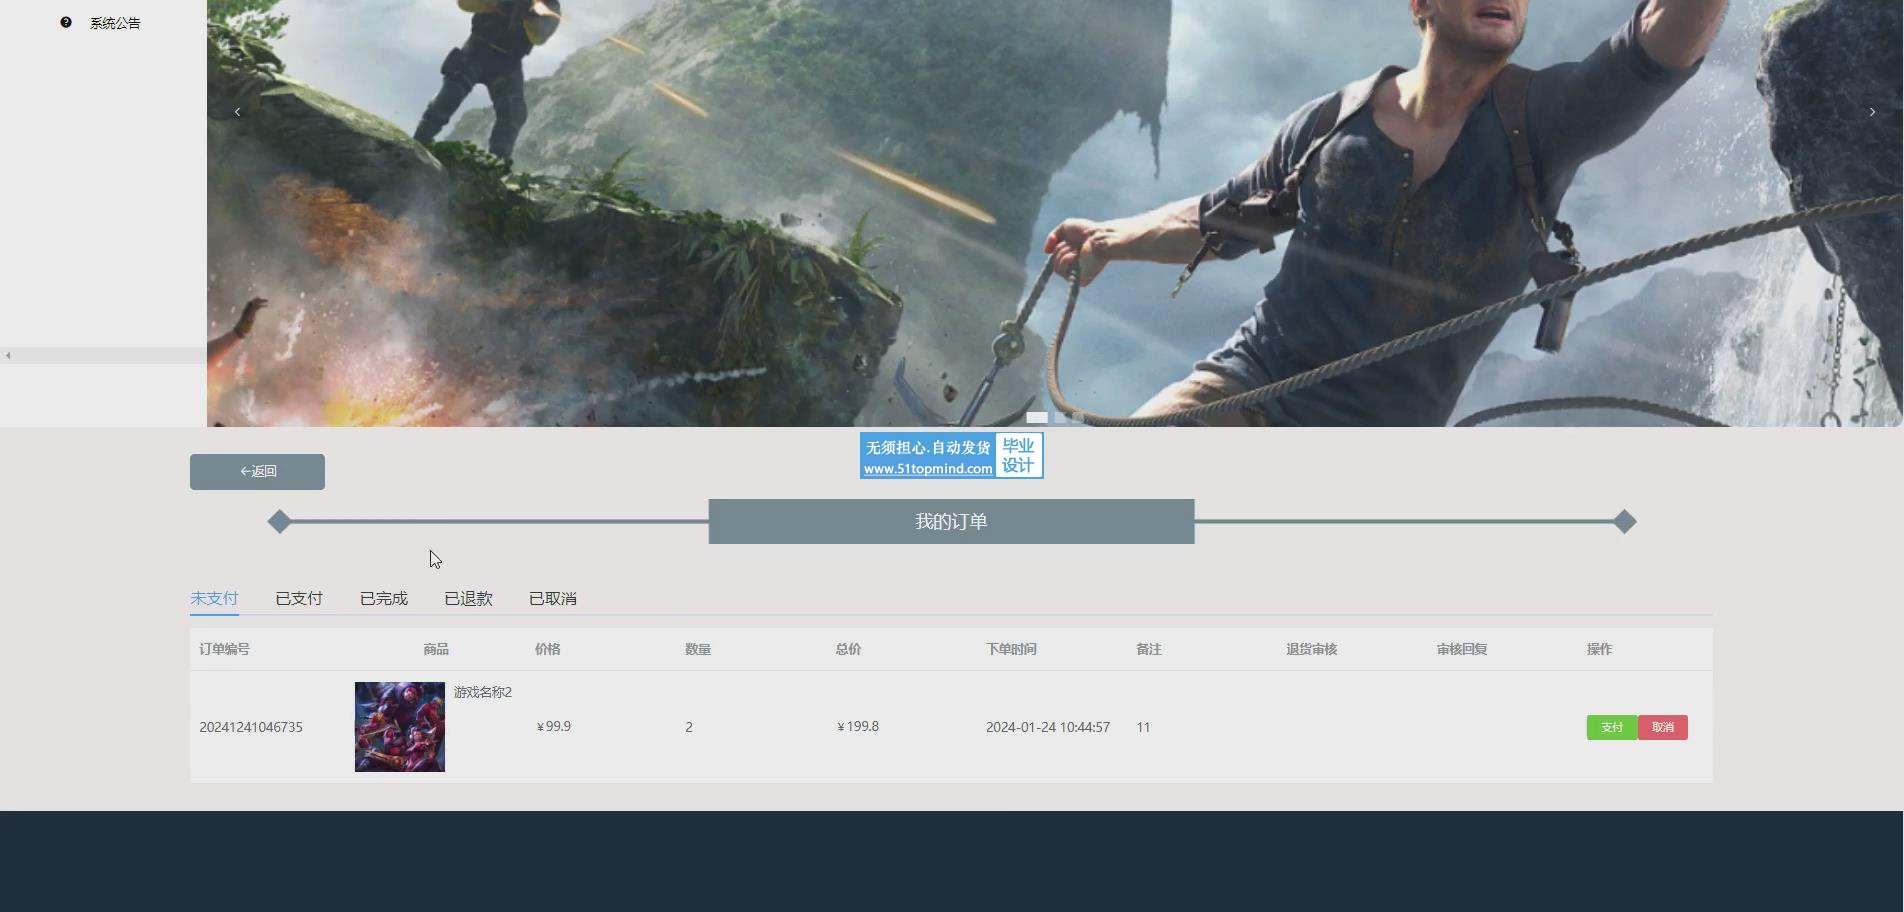Click the 总价 column header
This screenshot has width=1904, height=912.
(x=848, y=649)
